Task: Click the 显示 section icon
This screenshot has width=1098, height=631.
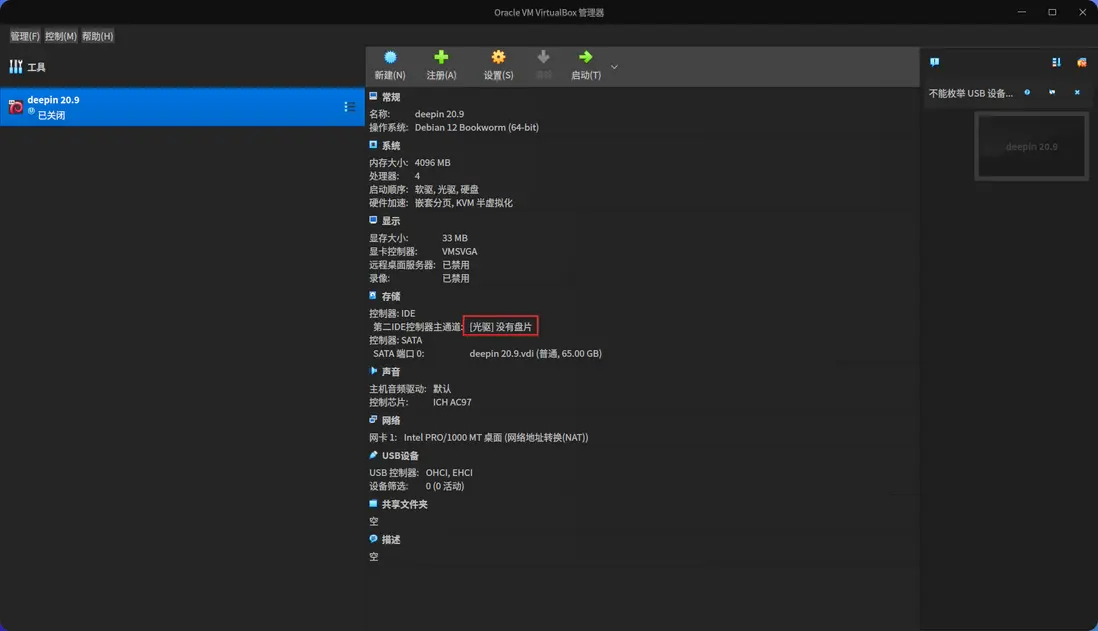Action: [x=373, y=220]
